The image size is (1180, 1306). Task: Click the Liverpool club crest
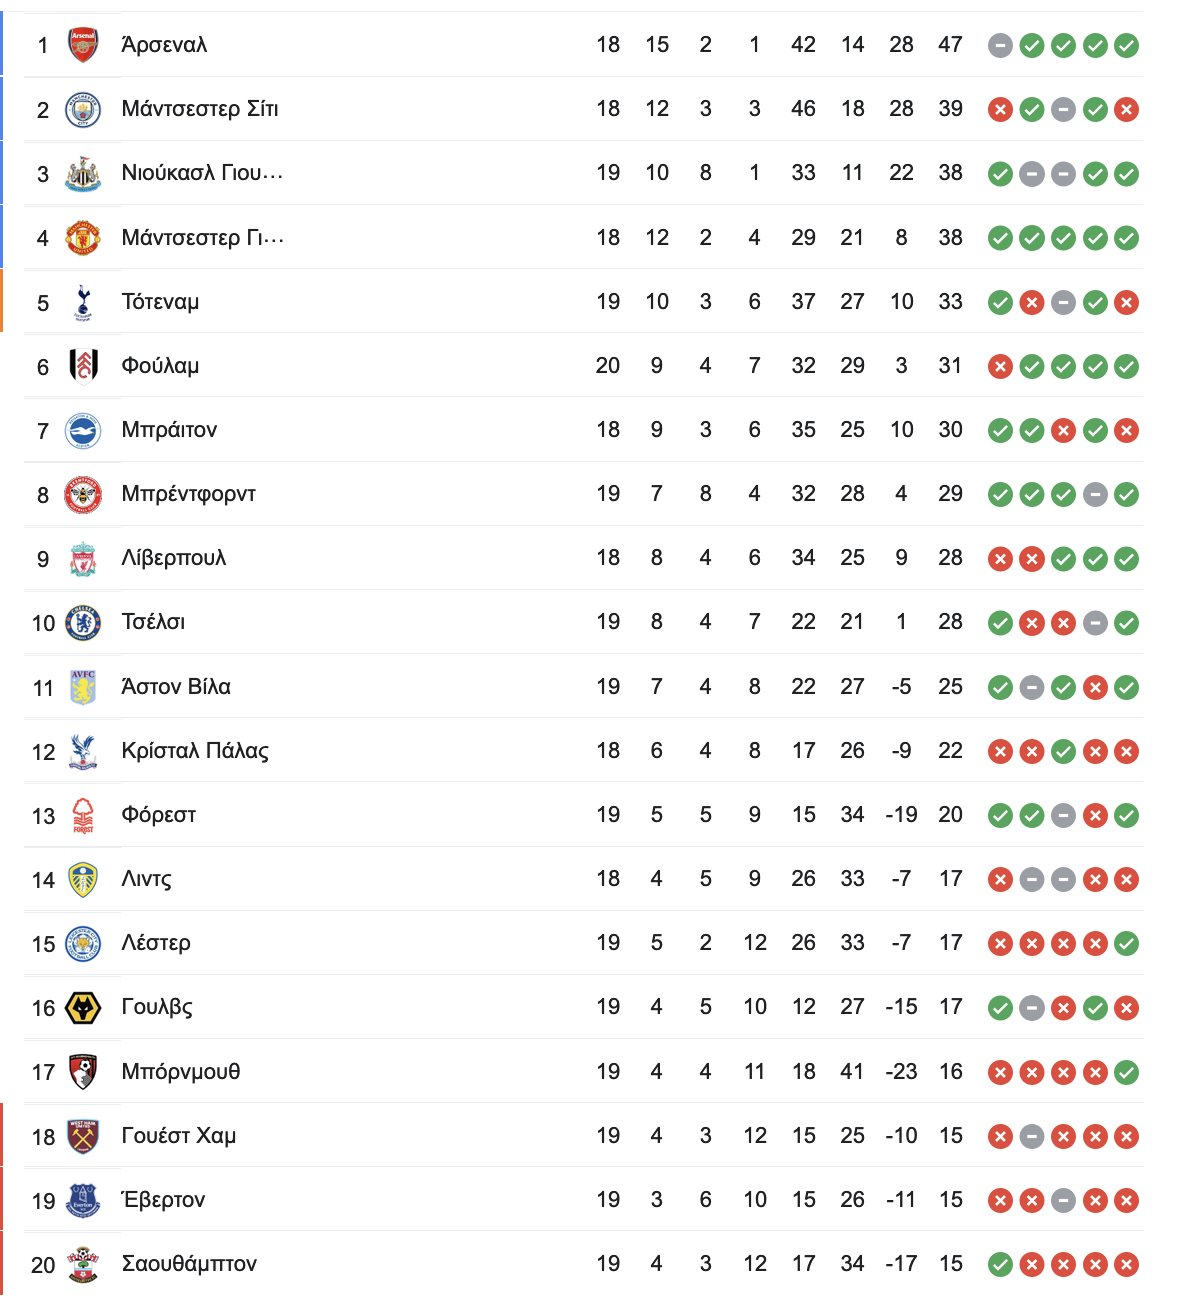click(83, 558)
